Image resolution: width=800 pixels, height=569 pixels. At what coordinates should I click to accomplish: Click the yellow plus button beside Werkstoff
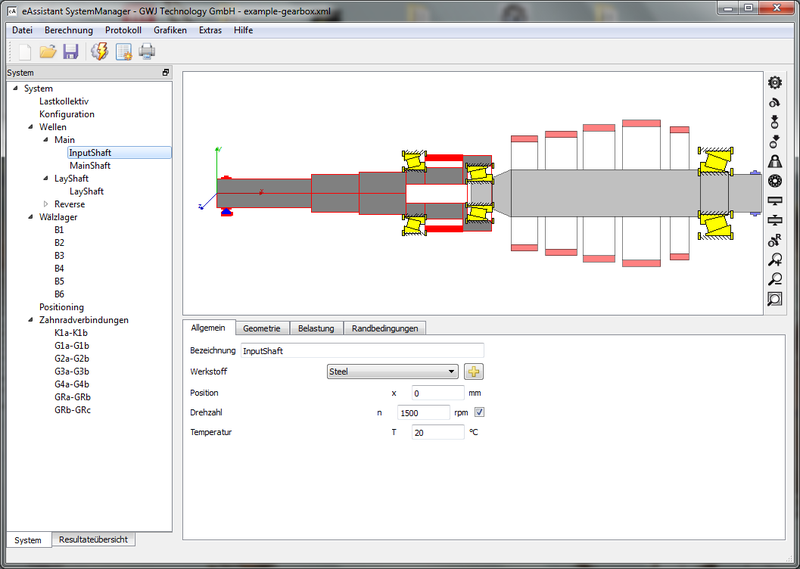tap(473, 371)
